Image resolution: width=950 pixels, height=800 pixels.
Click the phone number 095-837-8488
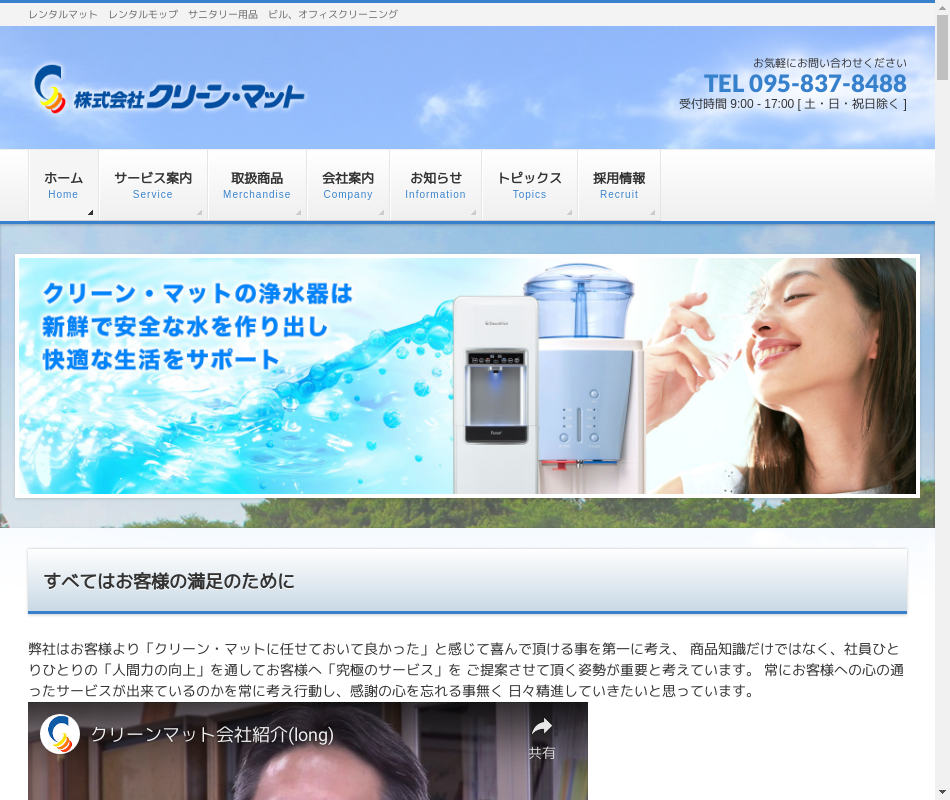[804, 83]
